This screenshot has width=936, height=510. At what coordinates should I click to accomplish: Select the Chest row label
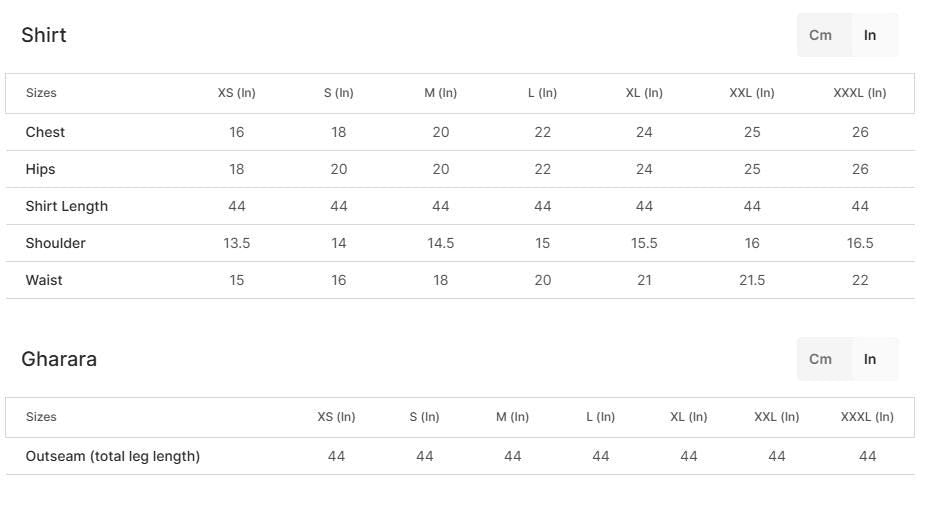(x=45, y=132)
